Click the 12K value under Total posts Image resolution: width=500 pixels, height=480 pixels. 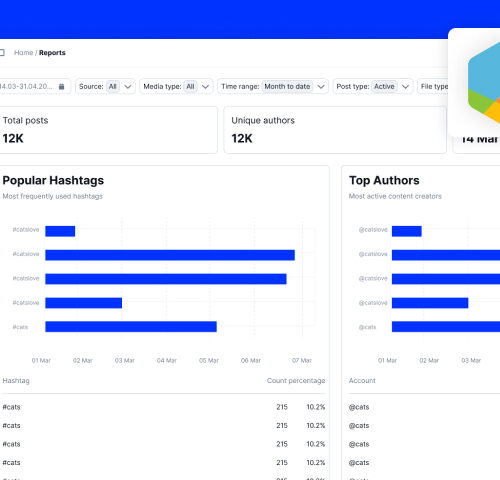(13, 138)
